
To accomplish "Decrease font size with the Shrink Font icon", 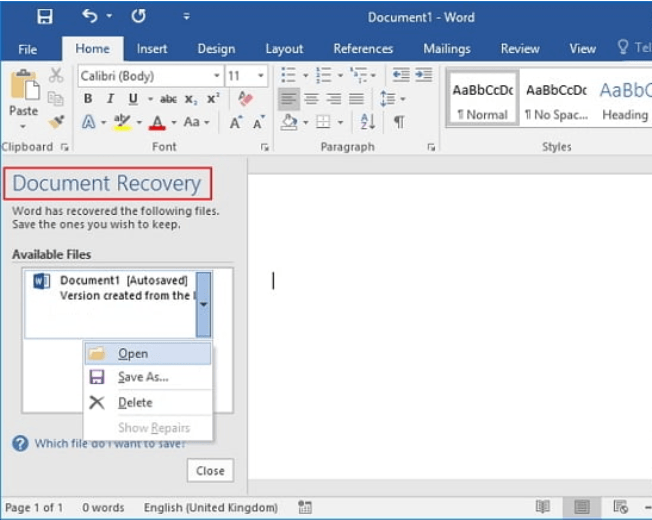I will [259, 122].
